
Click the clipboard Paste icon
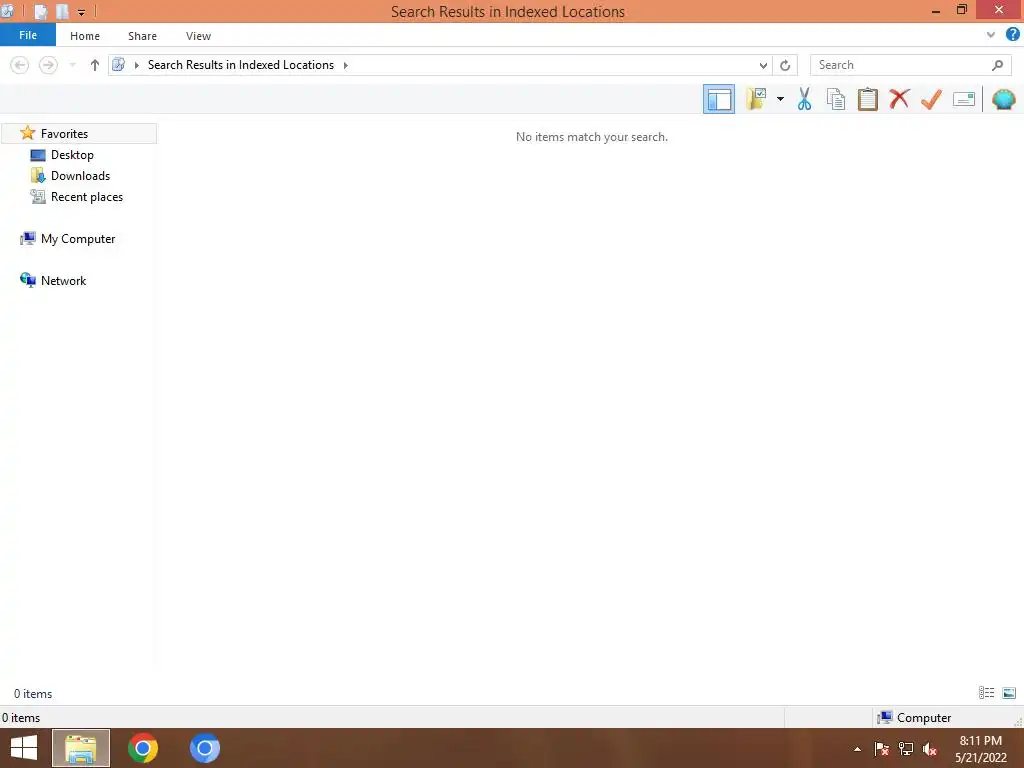tap(867, 99)
